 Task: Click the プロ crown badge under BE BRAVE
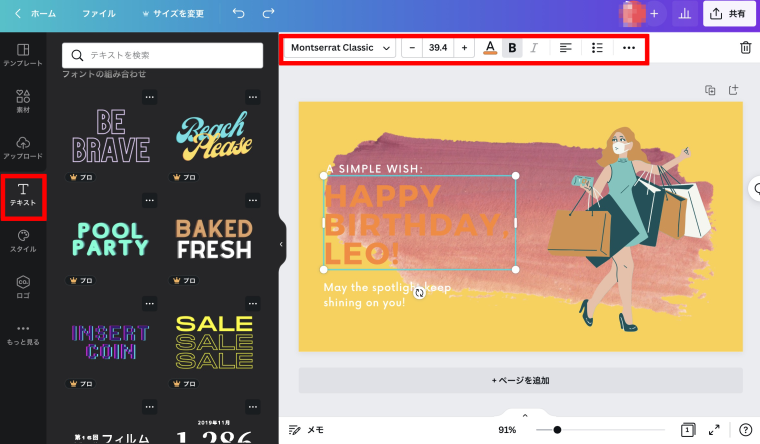click(81, 177)
